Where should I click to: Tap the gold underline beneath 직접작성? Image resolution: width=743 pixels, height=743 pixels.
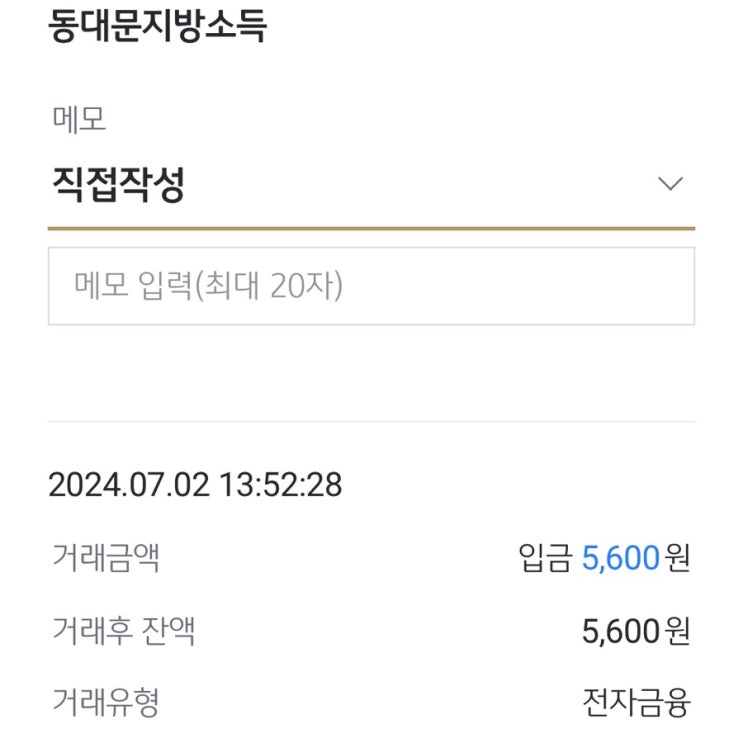(370, 228)
